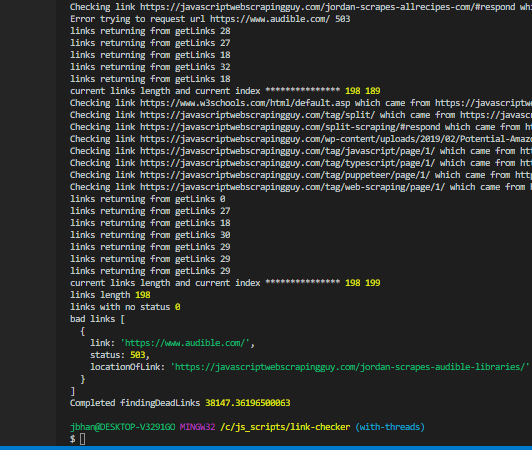532x450 pixels.
Task: Click the (with-threads) branch name
Action: point(390,427)
